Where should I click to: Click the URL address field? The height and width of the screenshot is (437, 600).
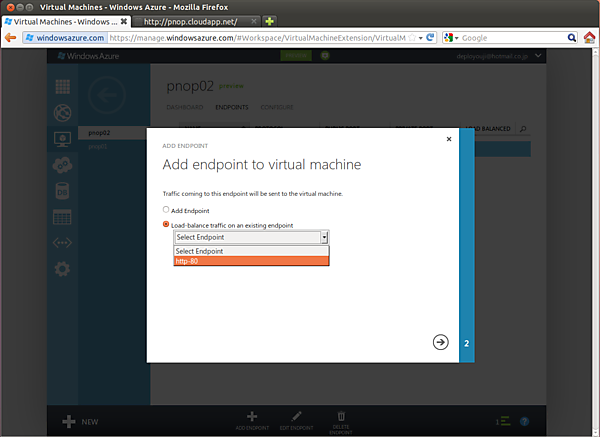click(257, 38)
